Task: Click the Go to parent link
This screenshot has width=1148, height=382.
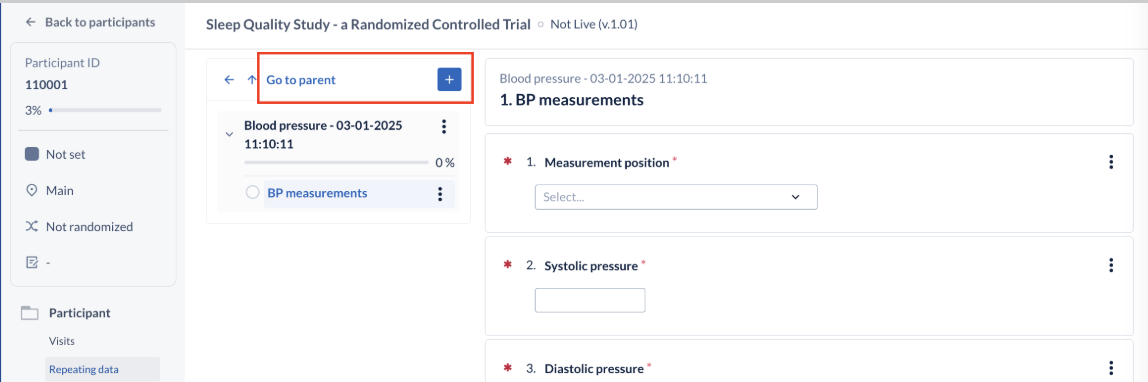Action: (300, 80)
